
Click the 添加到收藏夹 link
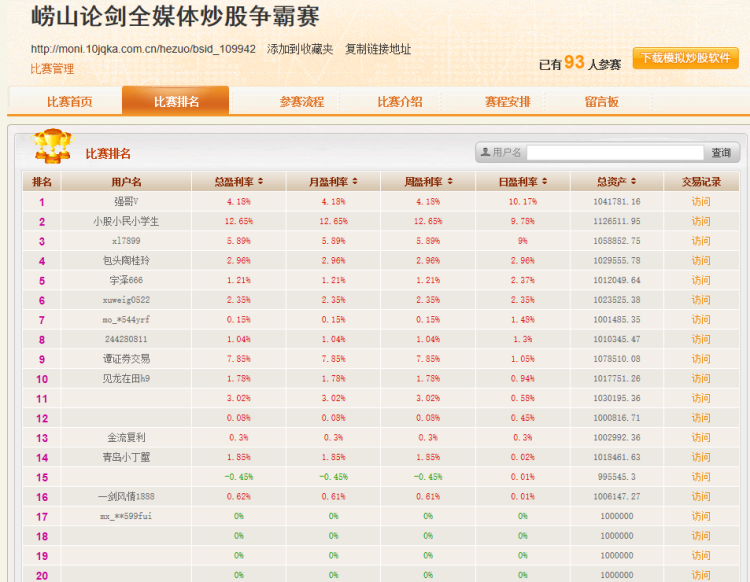click(300, 49)
